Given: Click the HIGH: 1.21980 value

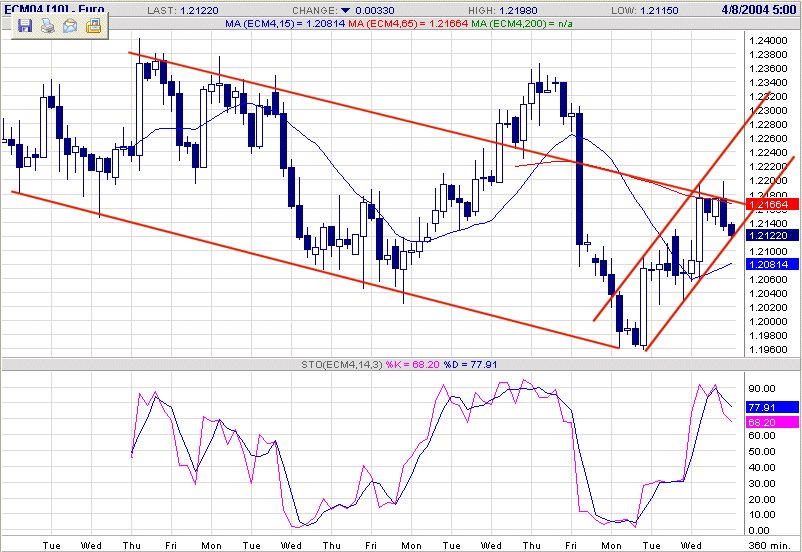Looking at the screenshot, I should tap(504, 10).
